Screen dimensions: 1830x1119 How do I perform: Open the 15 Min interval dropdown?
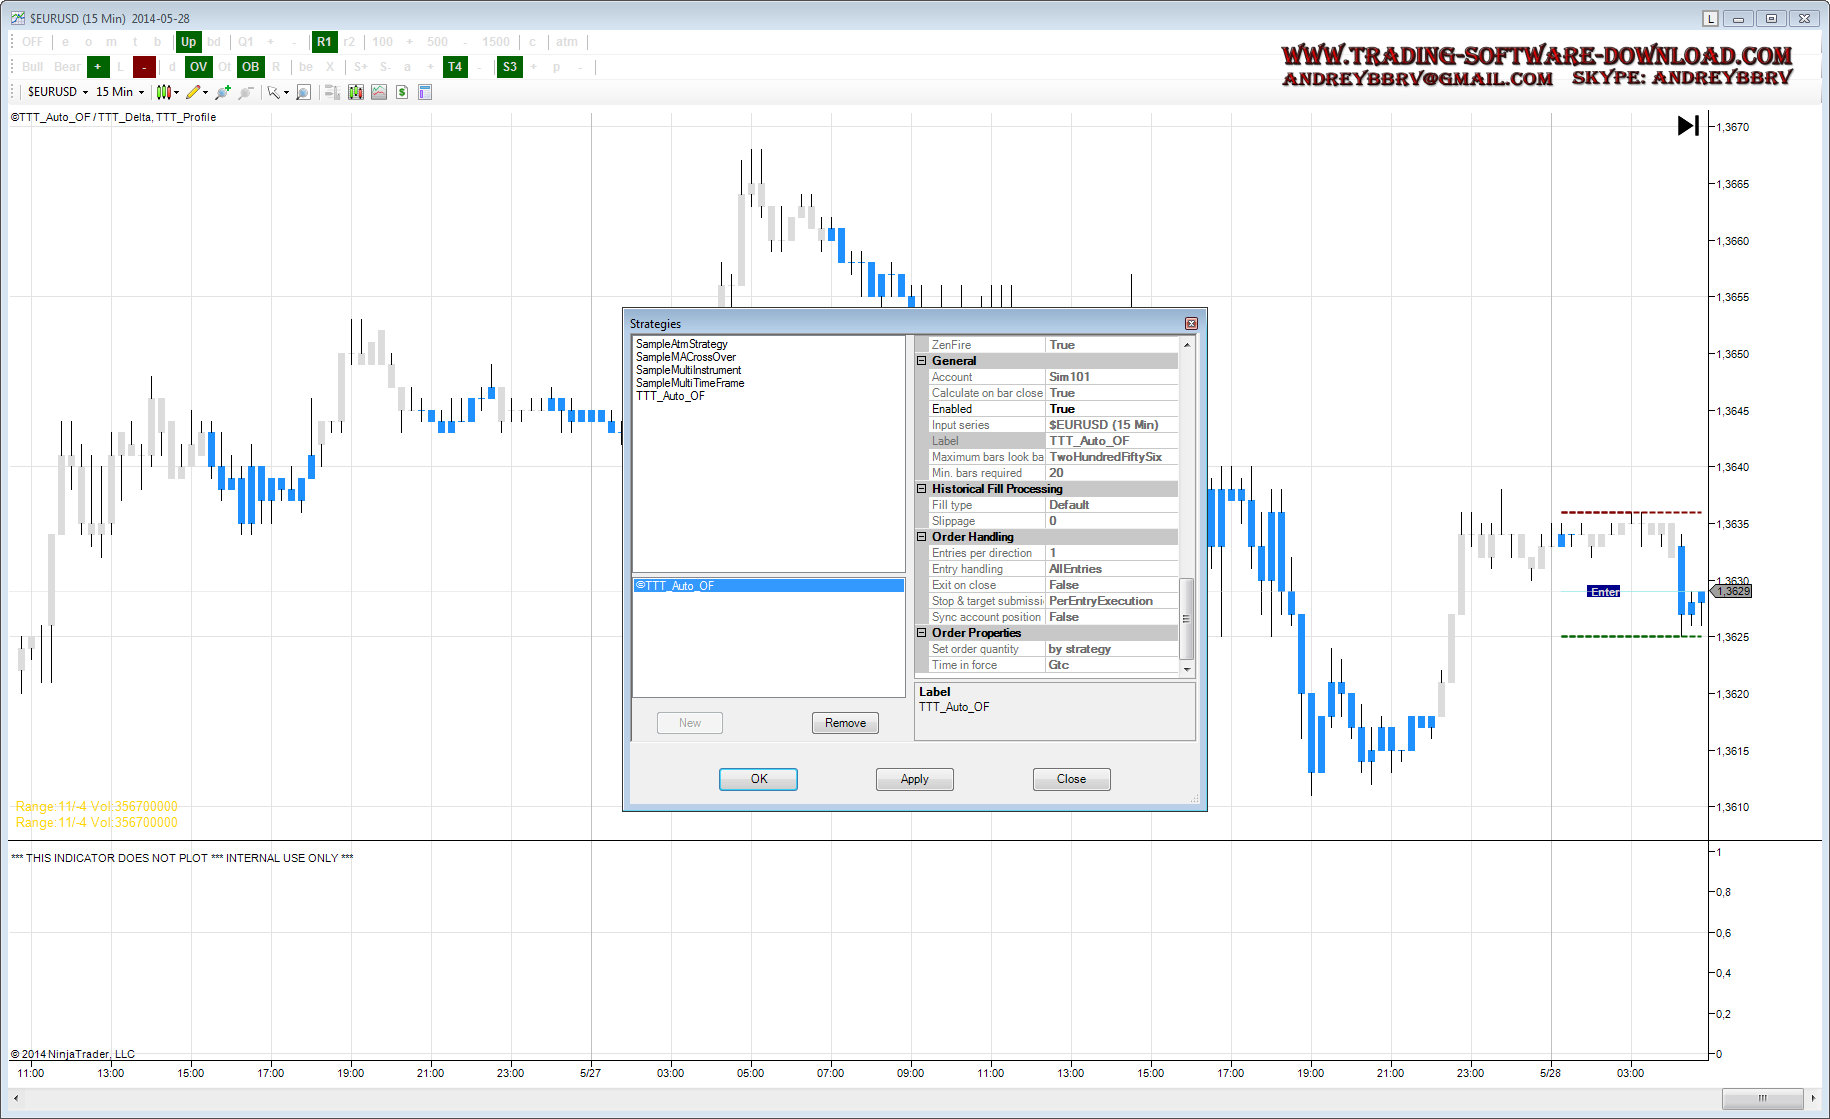click(120, 92)
